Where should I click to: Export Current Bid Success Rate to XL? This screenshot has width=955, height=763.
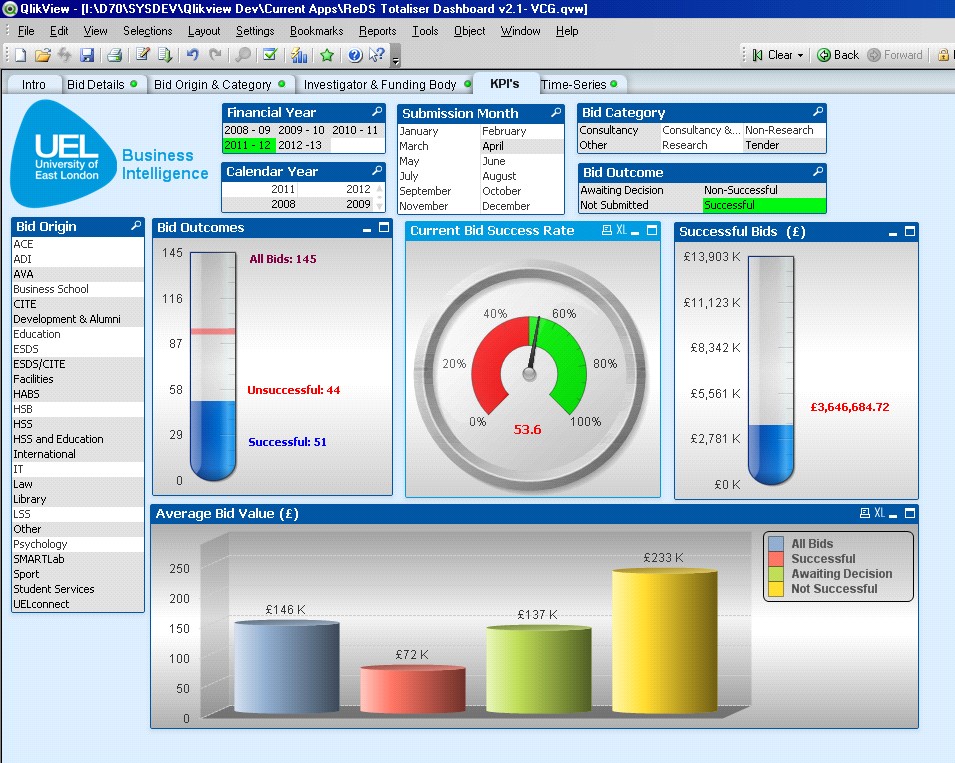621,230
